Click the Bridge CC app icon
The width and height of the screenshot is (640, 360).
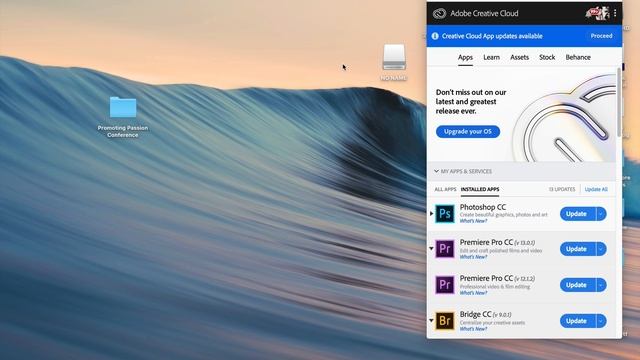[x=444, y=320]
